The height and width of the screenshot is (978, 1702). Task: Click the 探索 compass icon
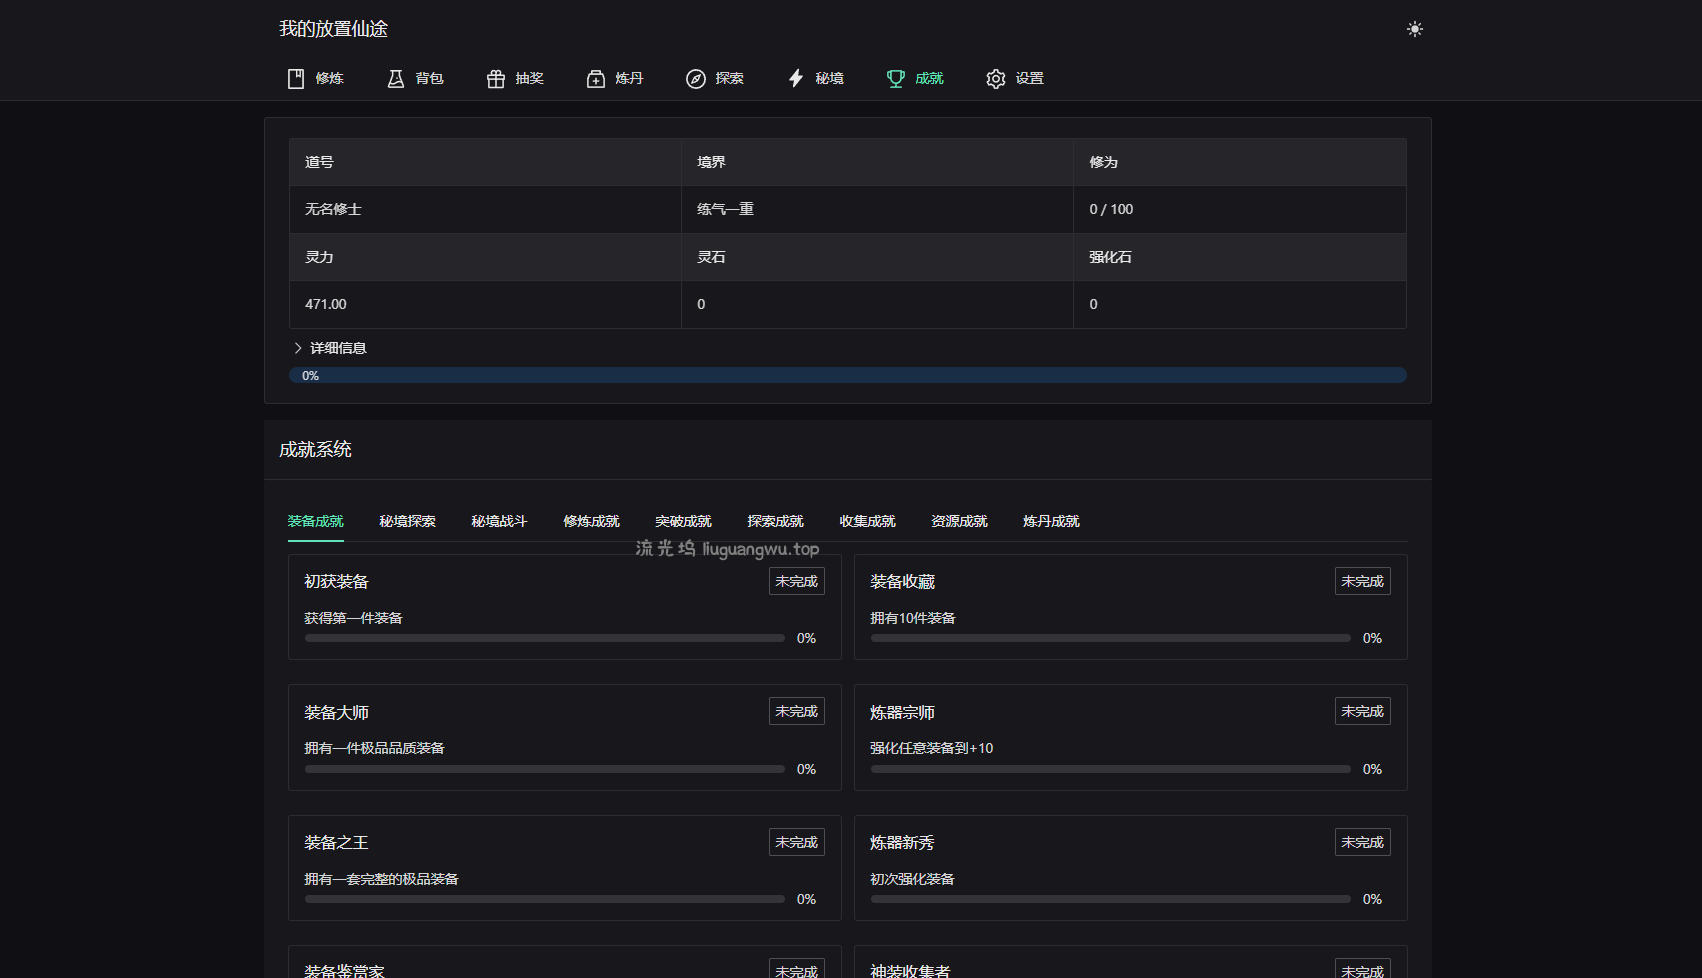click(696, 79)
